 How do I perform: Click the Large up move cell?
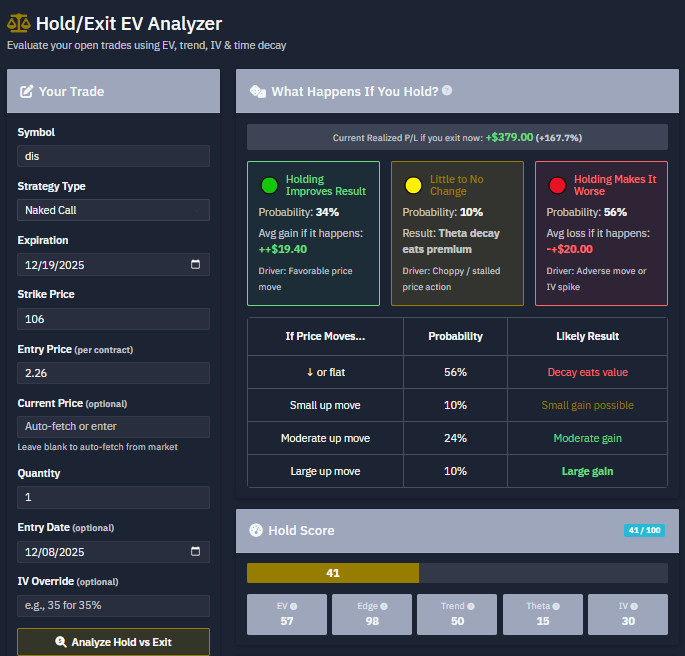pyautogui.click(x=325, y=471)
